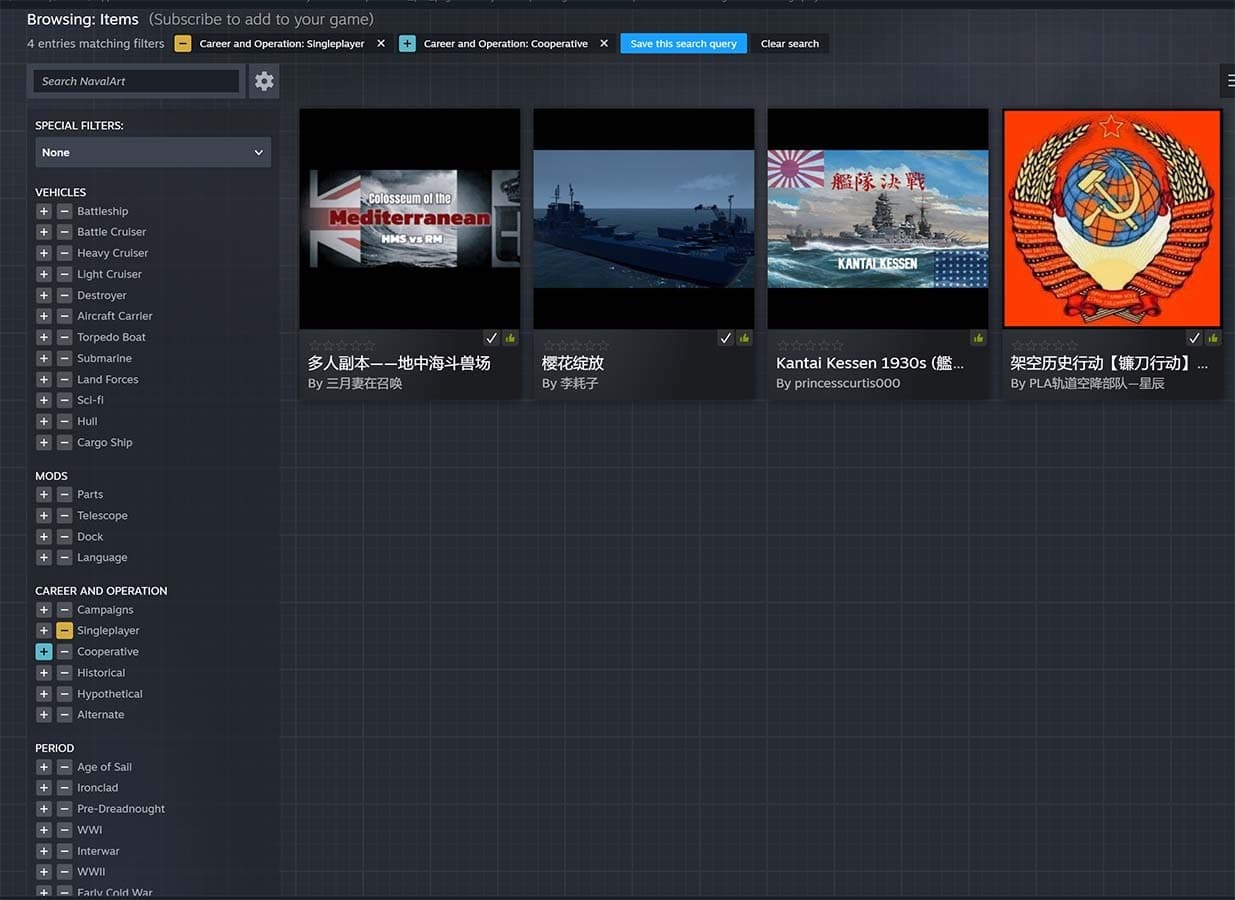The image size is (1235, 900).
Task: Exclude Land Forces with minus button
Action: (x=64, y=379)
